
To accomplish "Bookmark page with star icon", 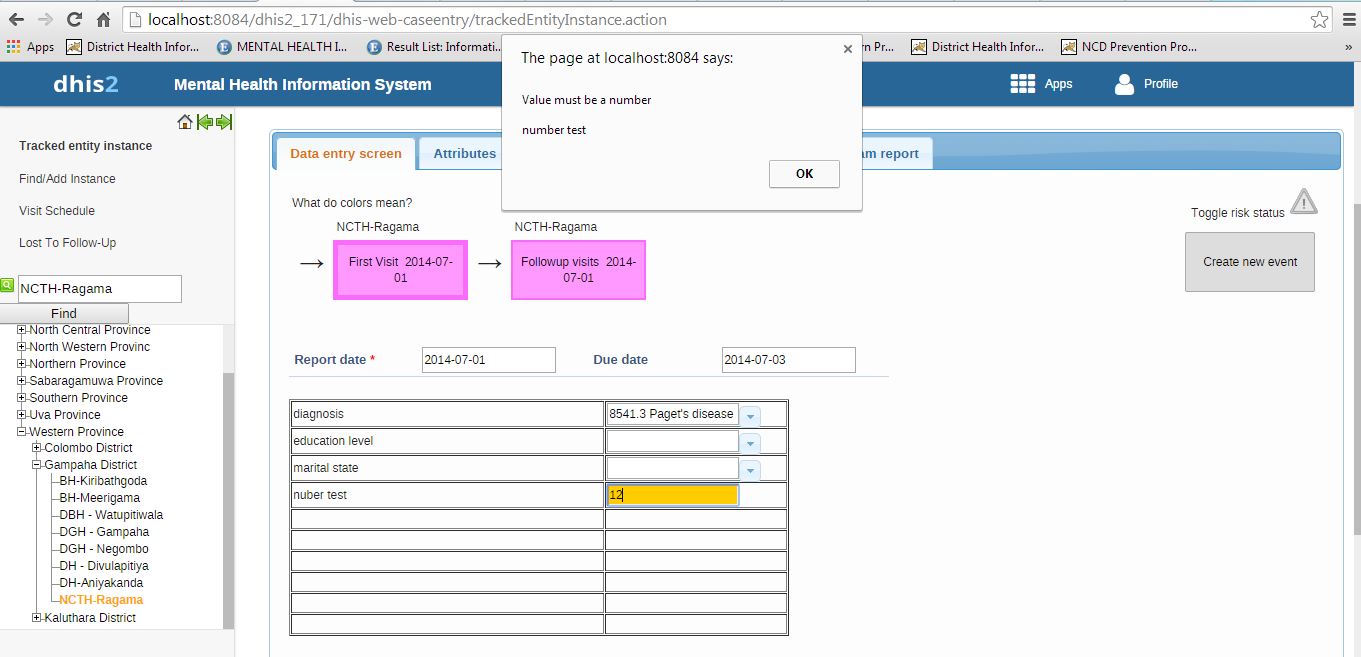I will (x=1320, y=19).
